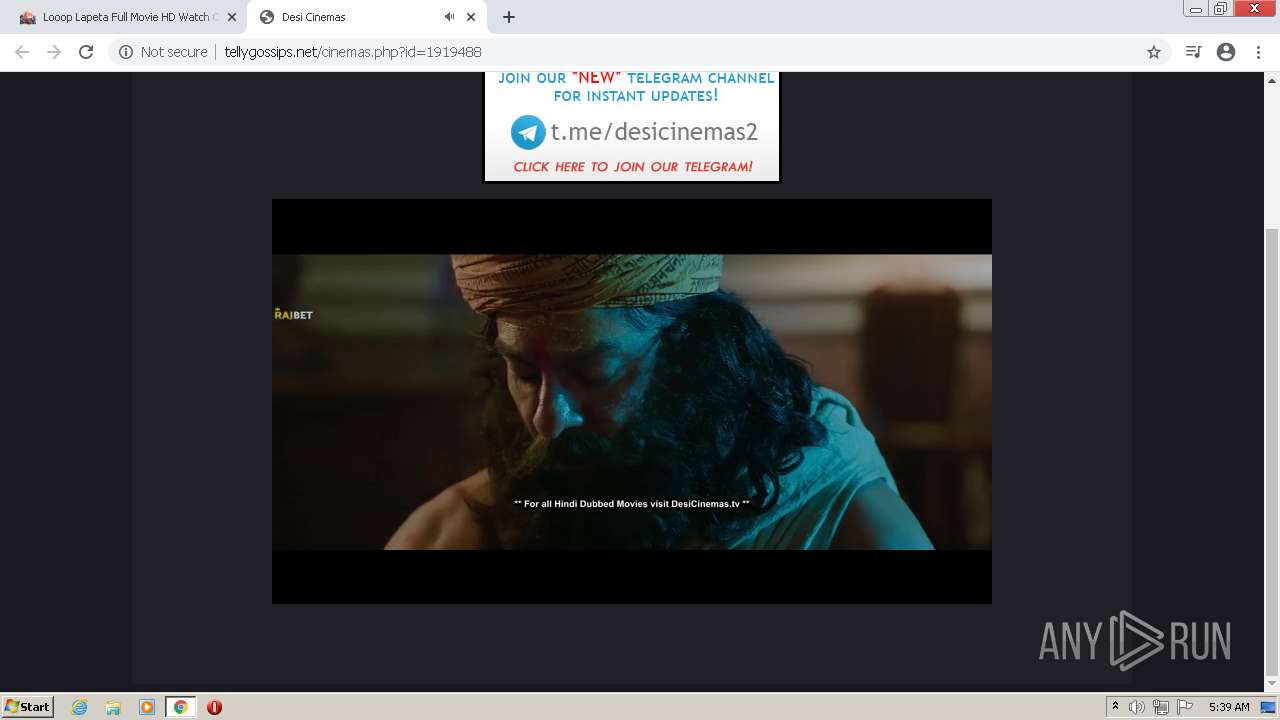The image size is (1280, 720).
Task: Click the Telegram paper-plane logo
Action: click(528, 132)
